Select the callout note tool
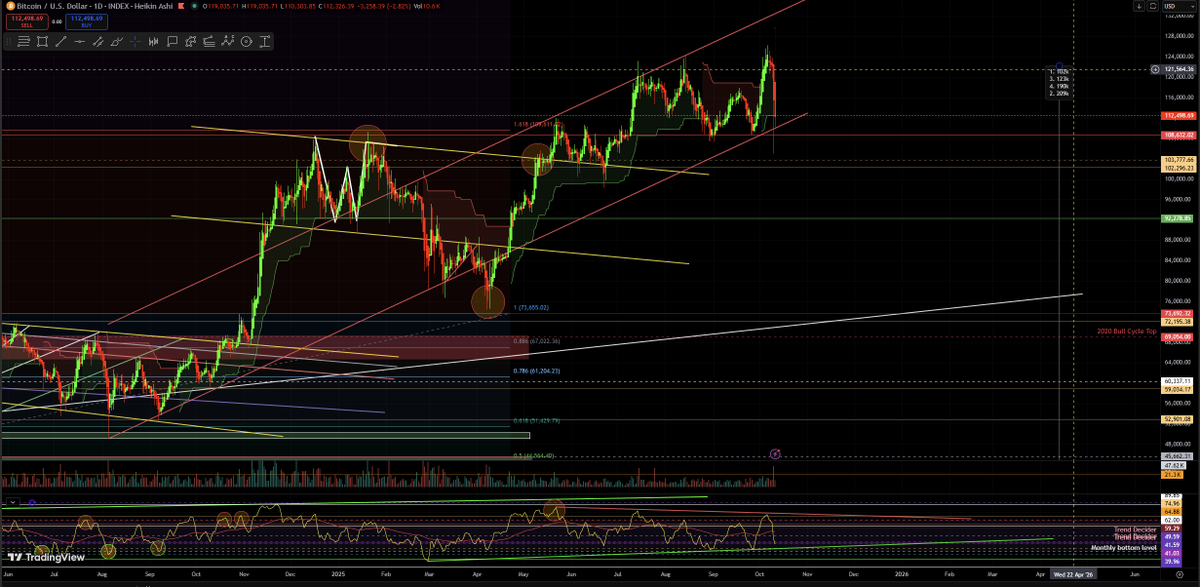Image resolution: width=1200 pixels, height=587 pixels. (x=172, y=41)
